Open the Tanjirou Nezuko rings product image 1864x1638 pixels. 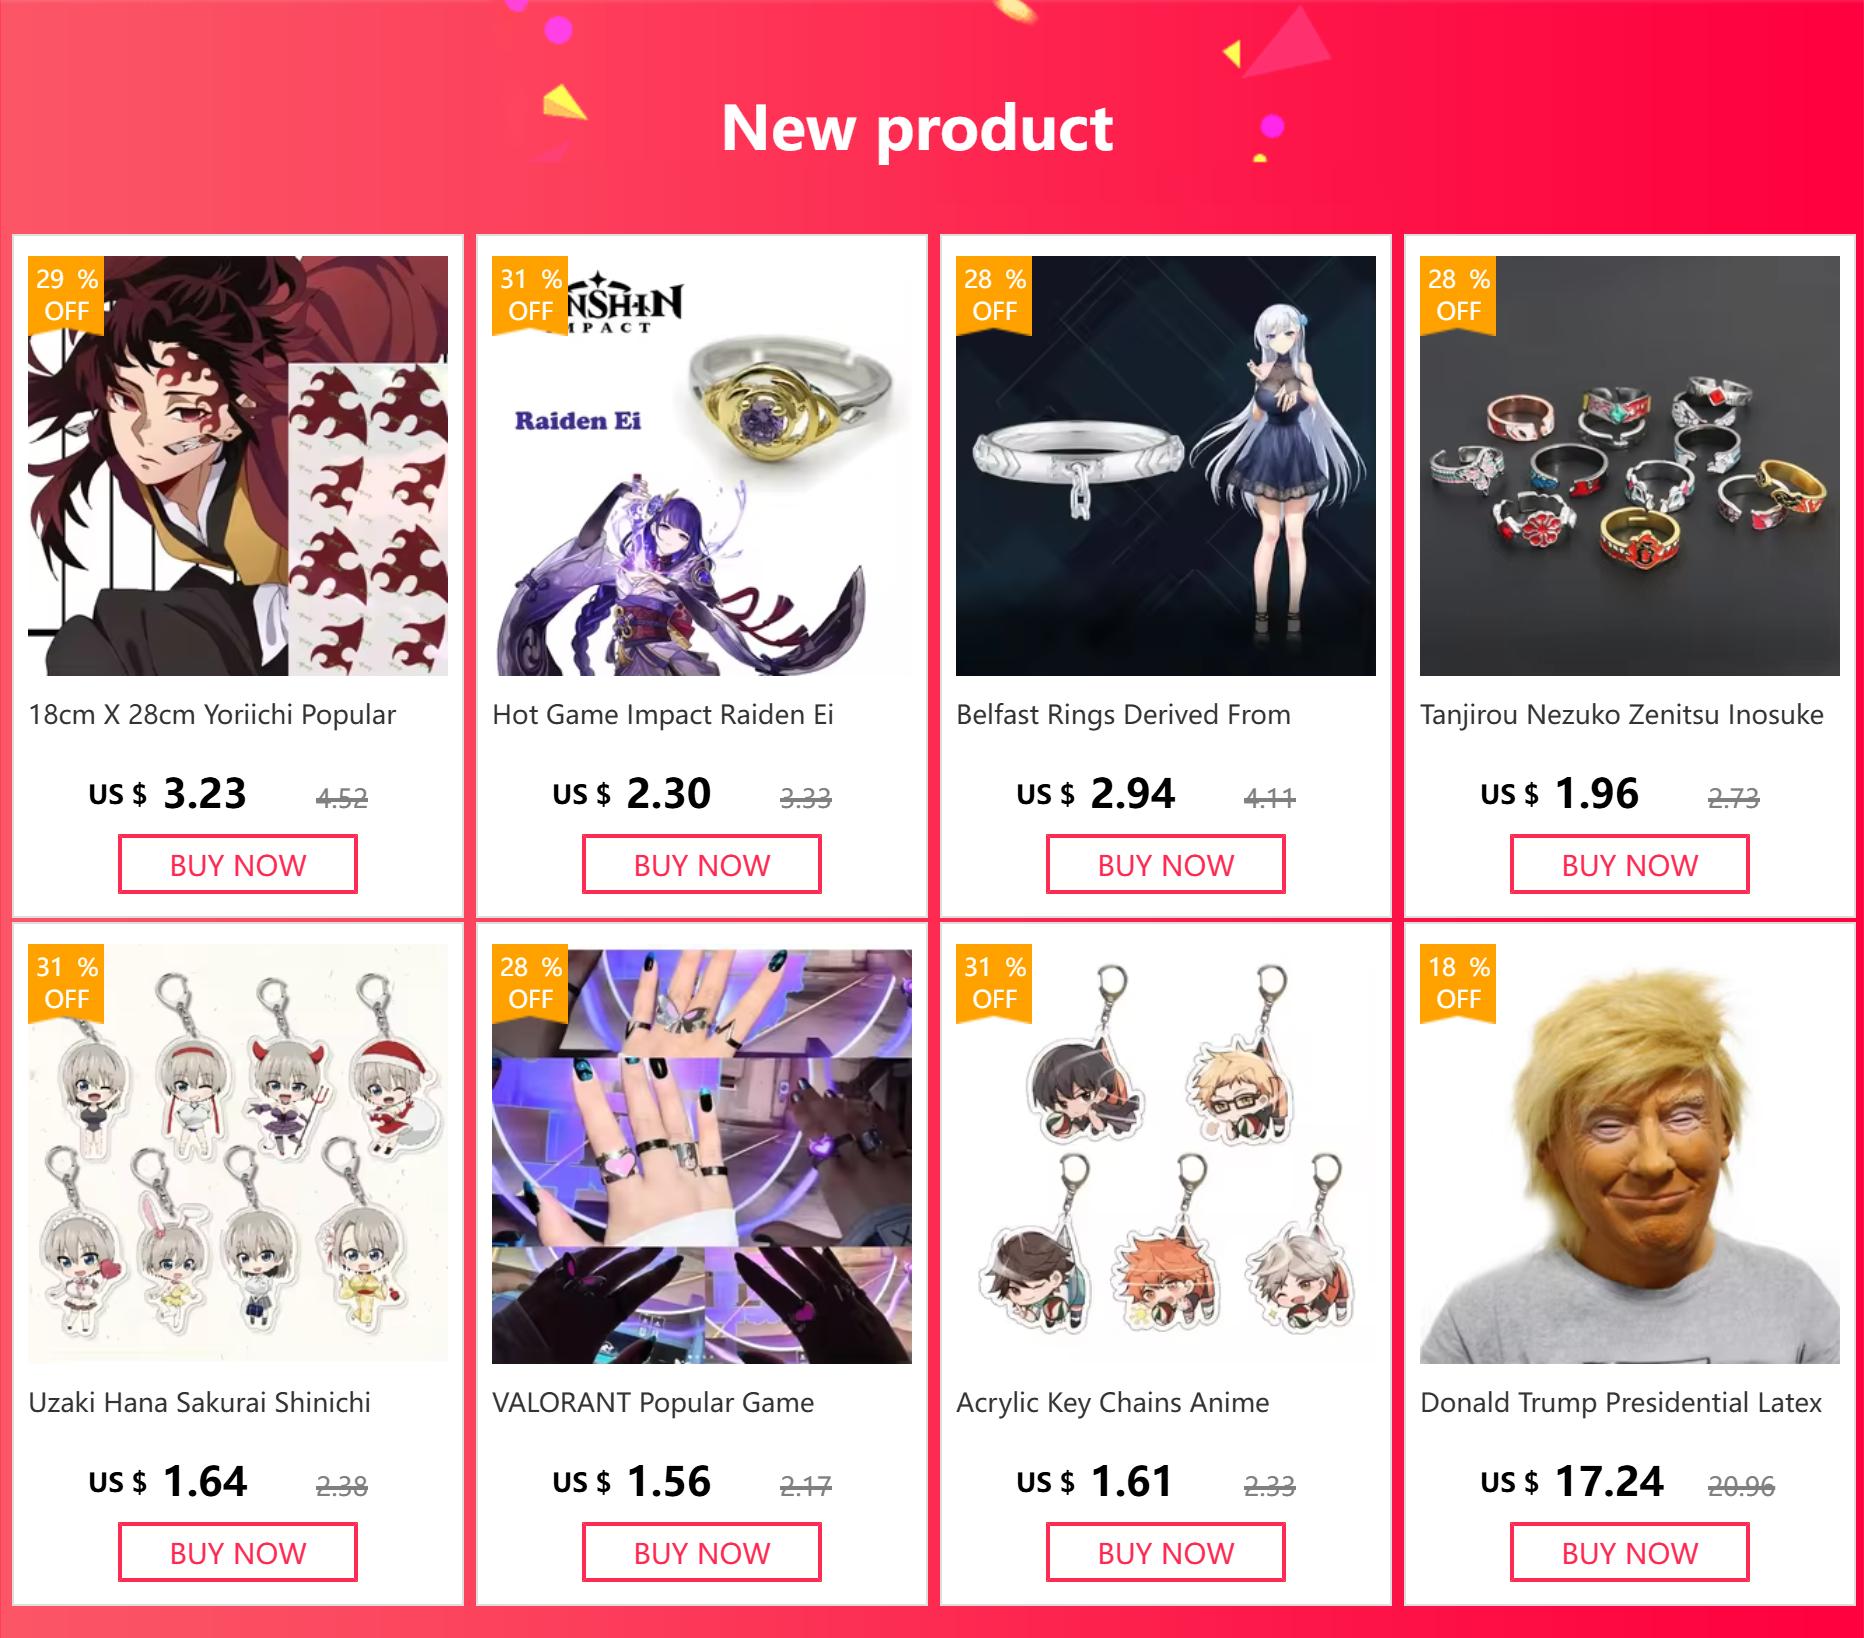[1630, 466]
